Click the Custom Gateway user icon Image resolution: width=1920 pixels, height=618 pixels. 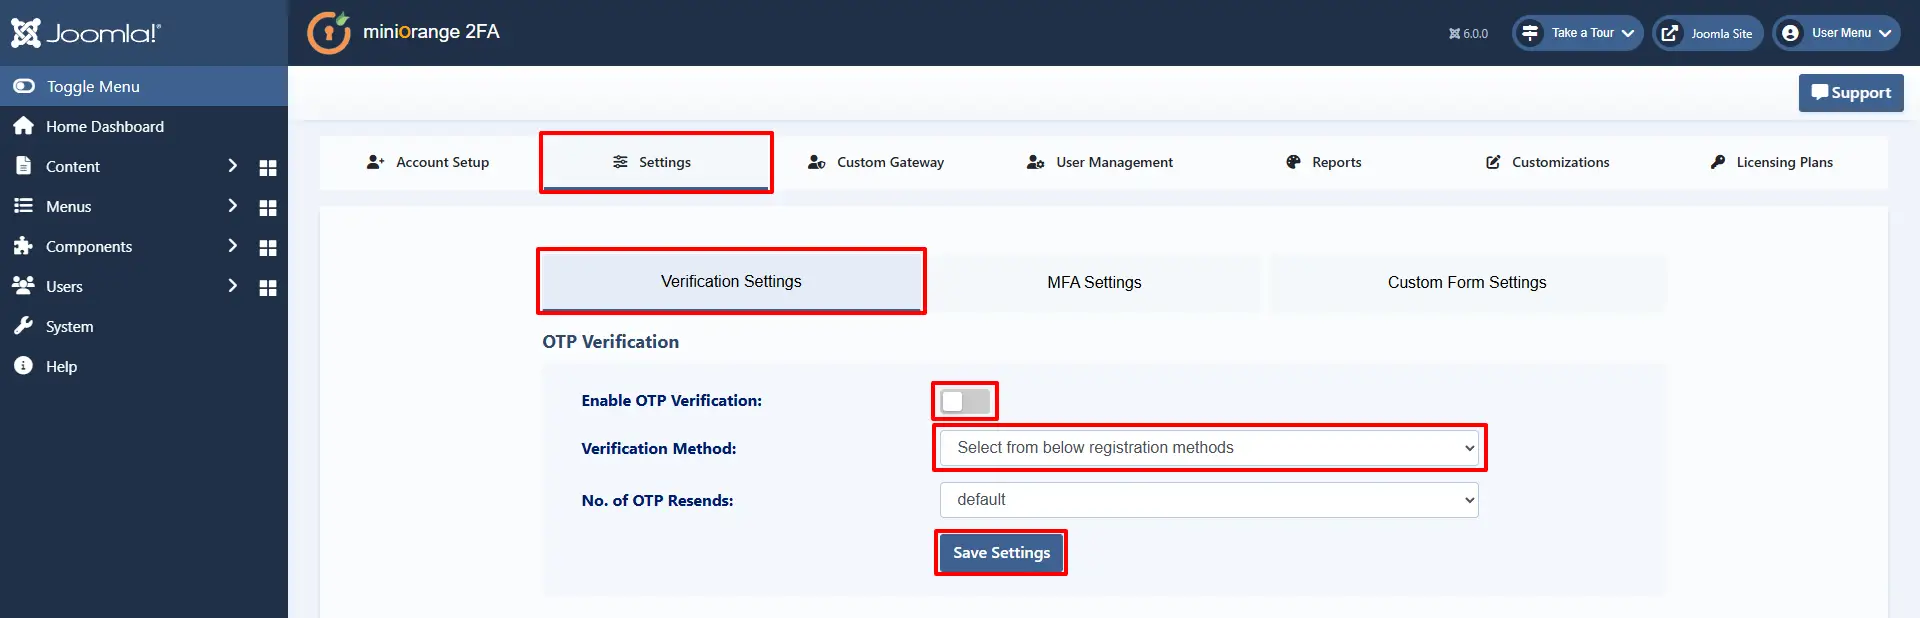(x=817, y=162)
